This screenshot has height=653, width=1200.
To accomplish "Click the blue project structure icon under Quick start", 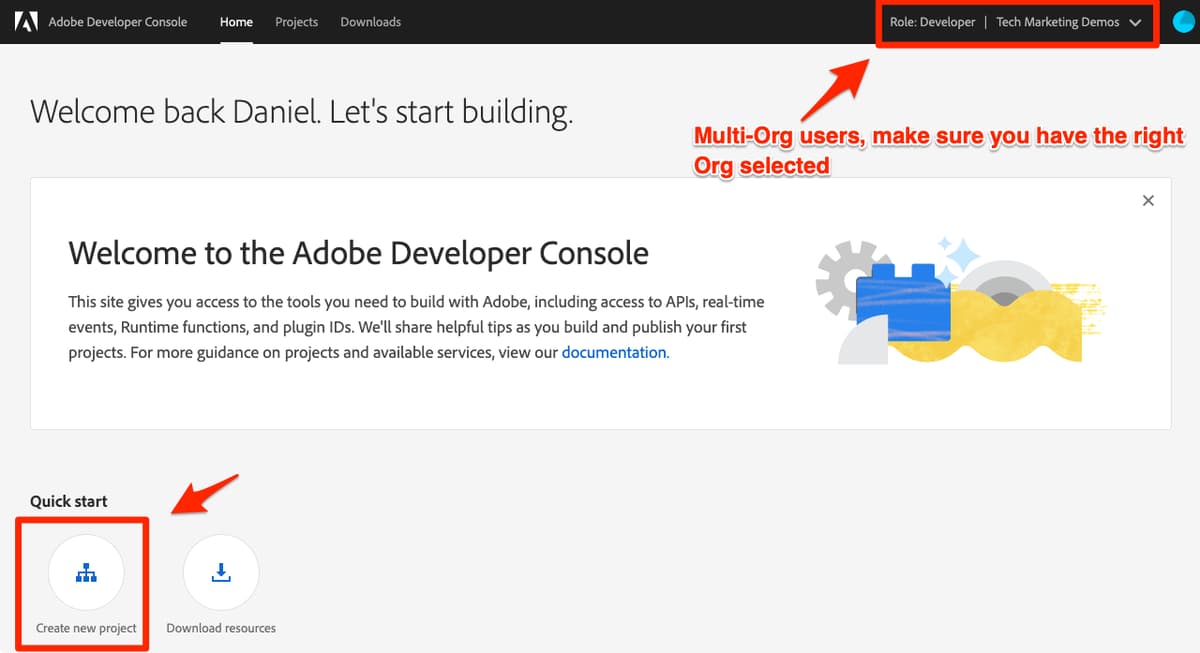I will [x=85, y=571].
